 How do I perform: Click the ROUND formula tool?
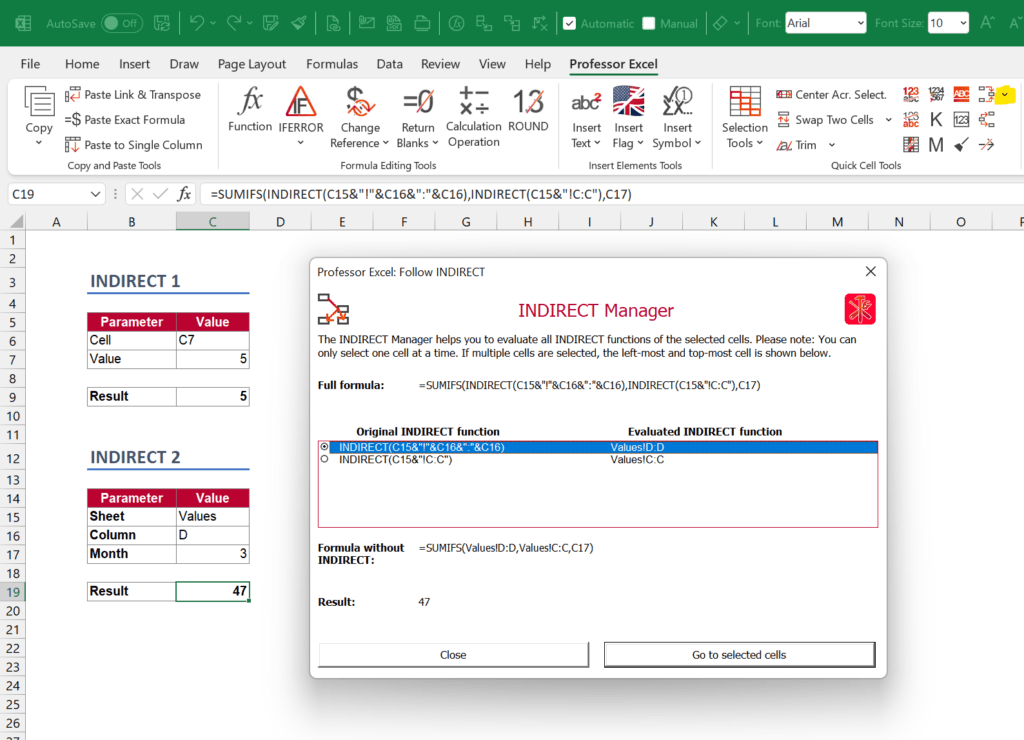point(528,109)
